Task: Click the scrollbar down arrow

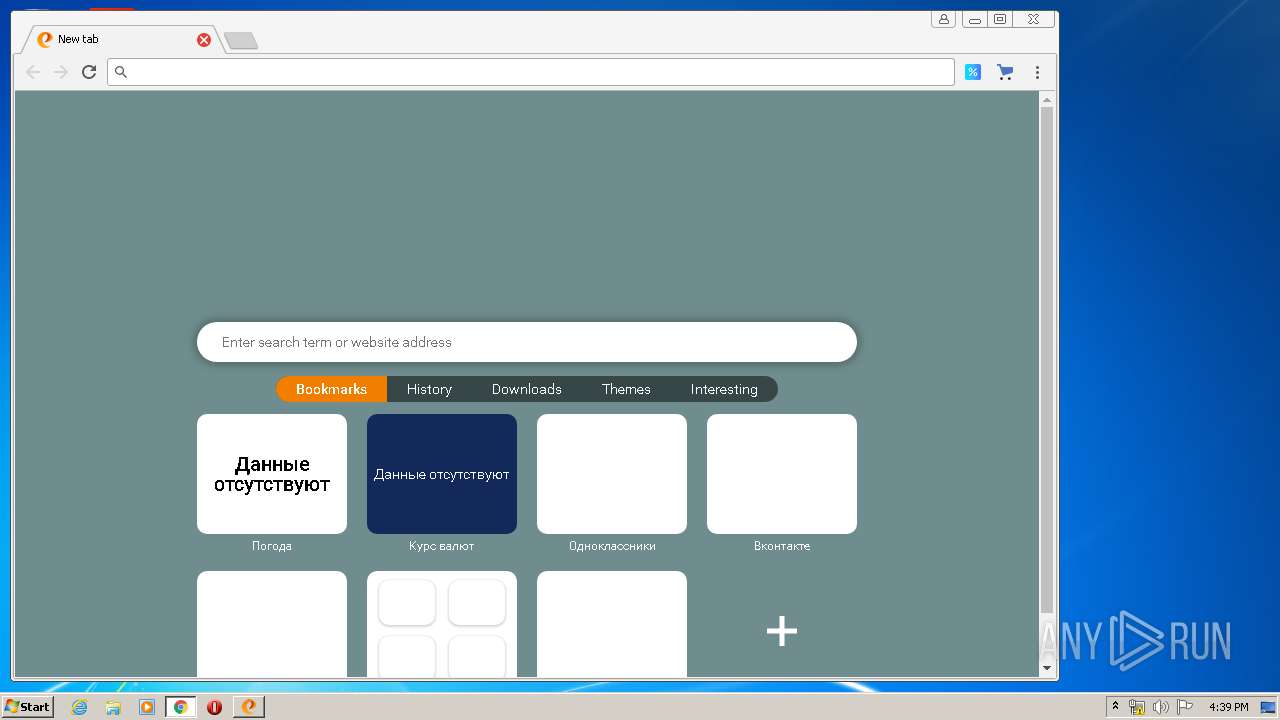Action: [x=1047, y=667]
